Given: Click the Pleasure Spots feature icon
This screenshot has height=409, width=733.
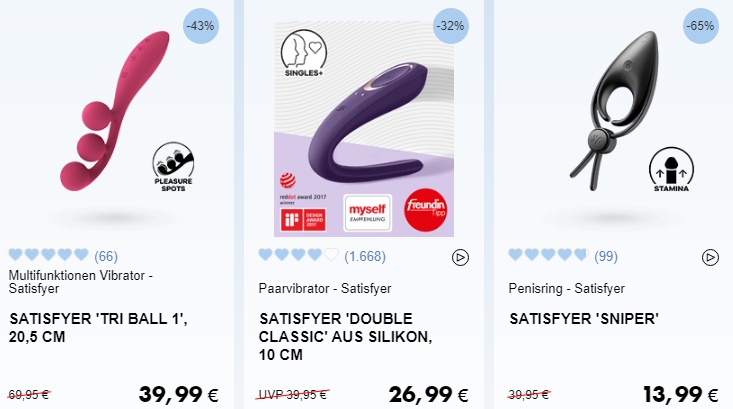Looking at the screenshot, I should 173,167.
